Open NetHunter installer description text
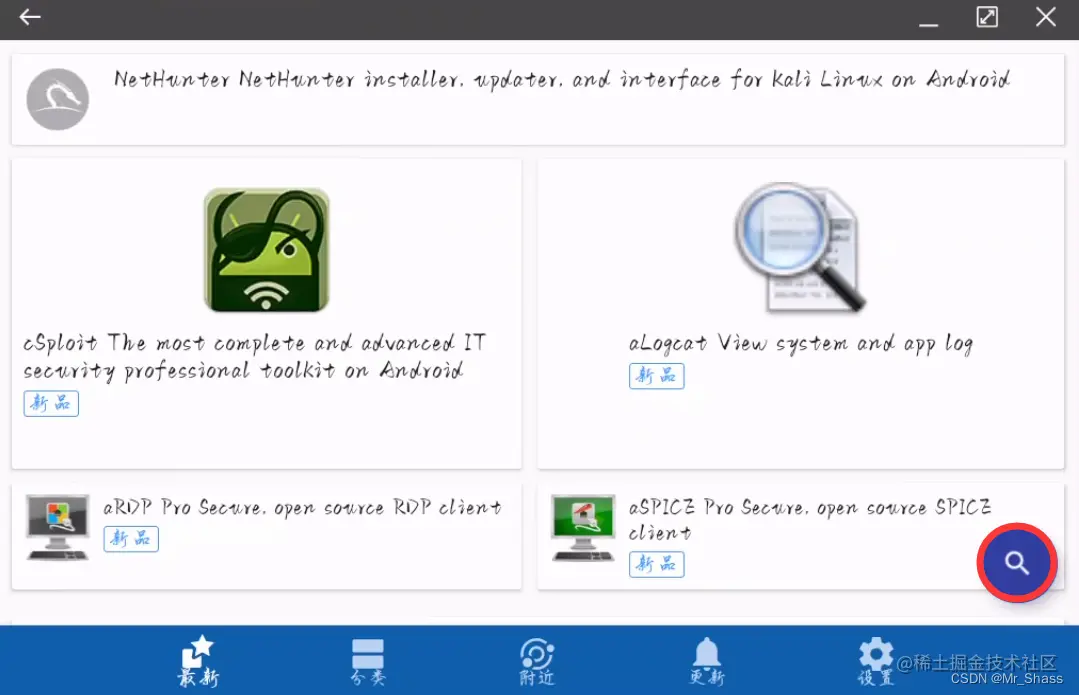 click(x=562, y=80)
